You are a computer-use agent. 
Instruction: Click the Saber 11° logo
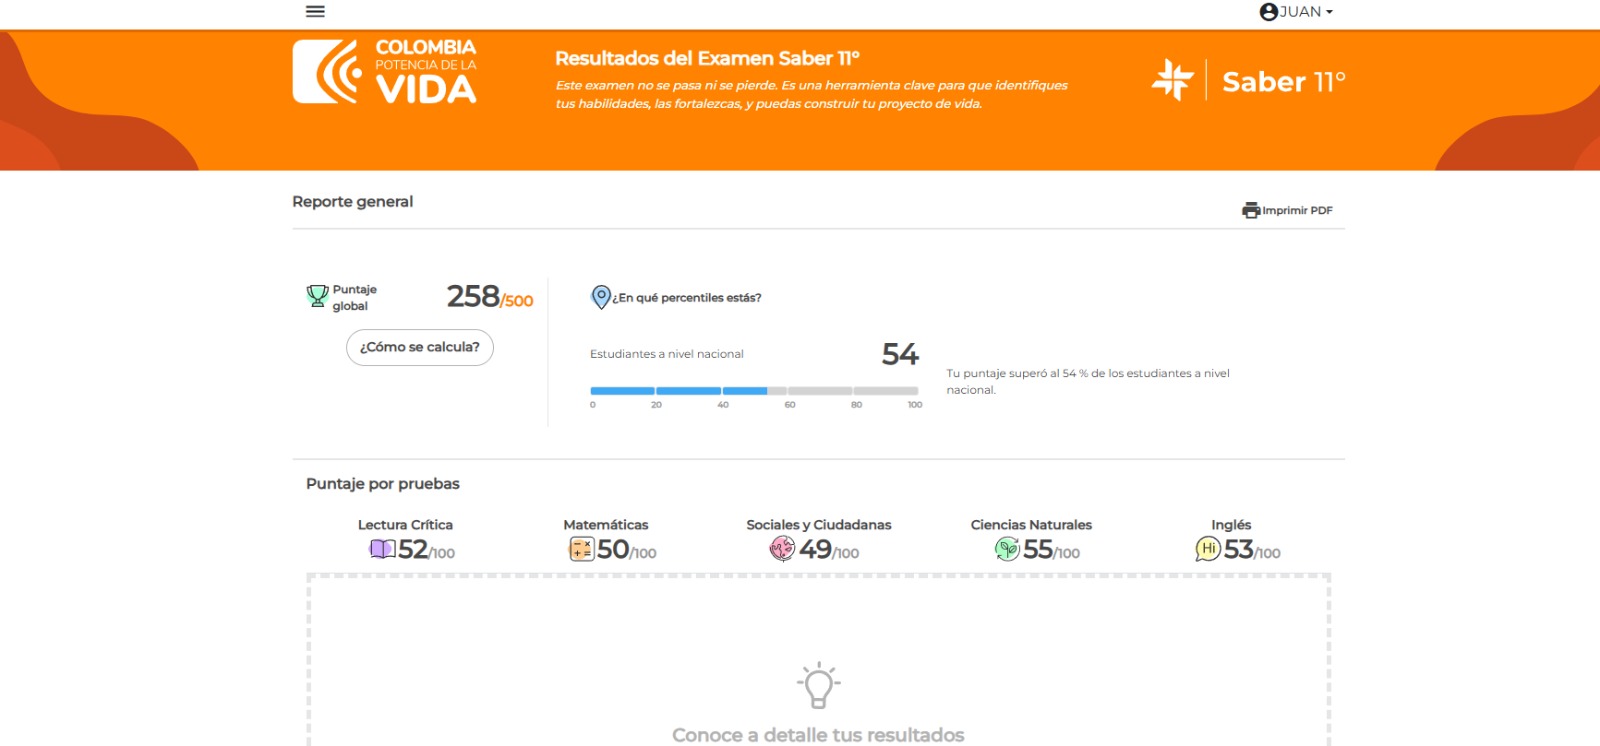(1249, 80)
